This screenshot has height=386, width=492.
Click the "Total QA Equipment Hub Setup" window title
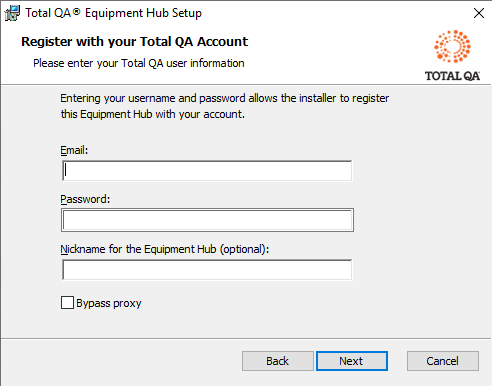(x=113, y=13)
